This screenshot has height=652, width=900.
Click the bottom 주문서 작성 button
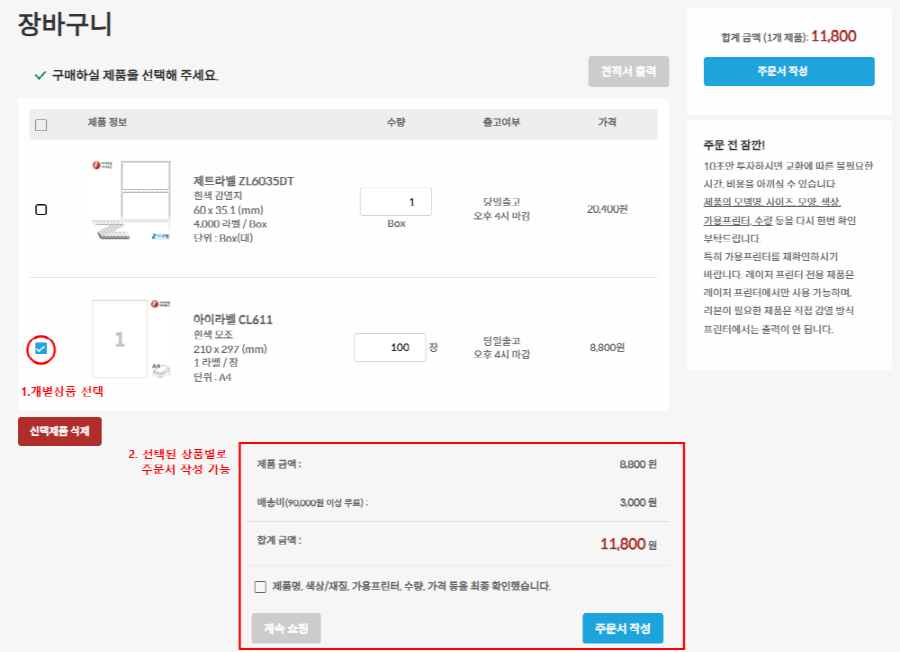click(623, 628)
